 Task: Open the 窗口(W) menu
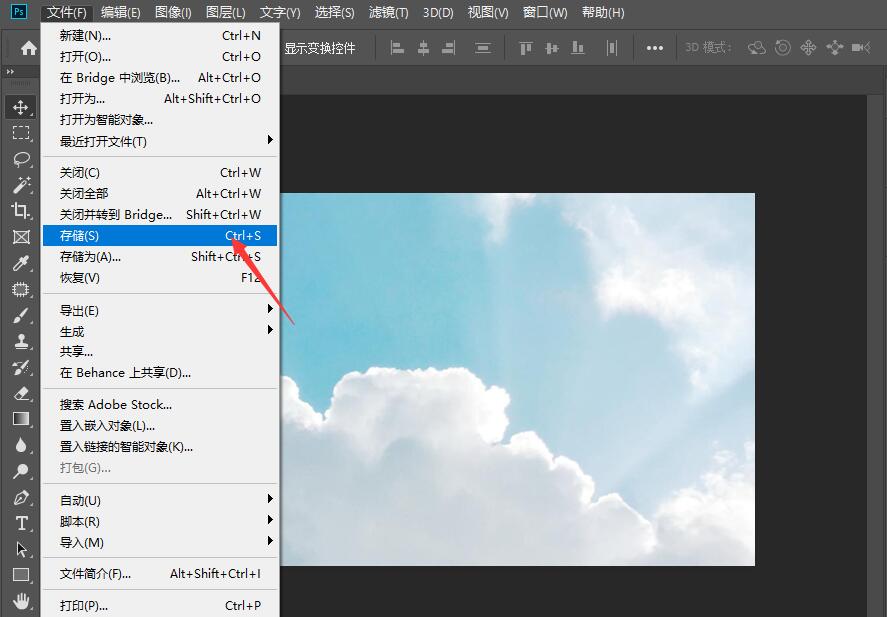[545, 12]
